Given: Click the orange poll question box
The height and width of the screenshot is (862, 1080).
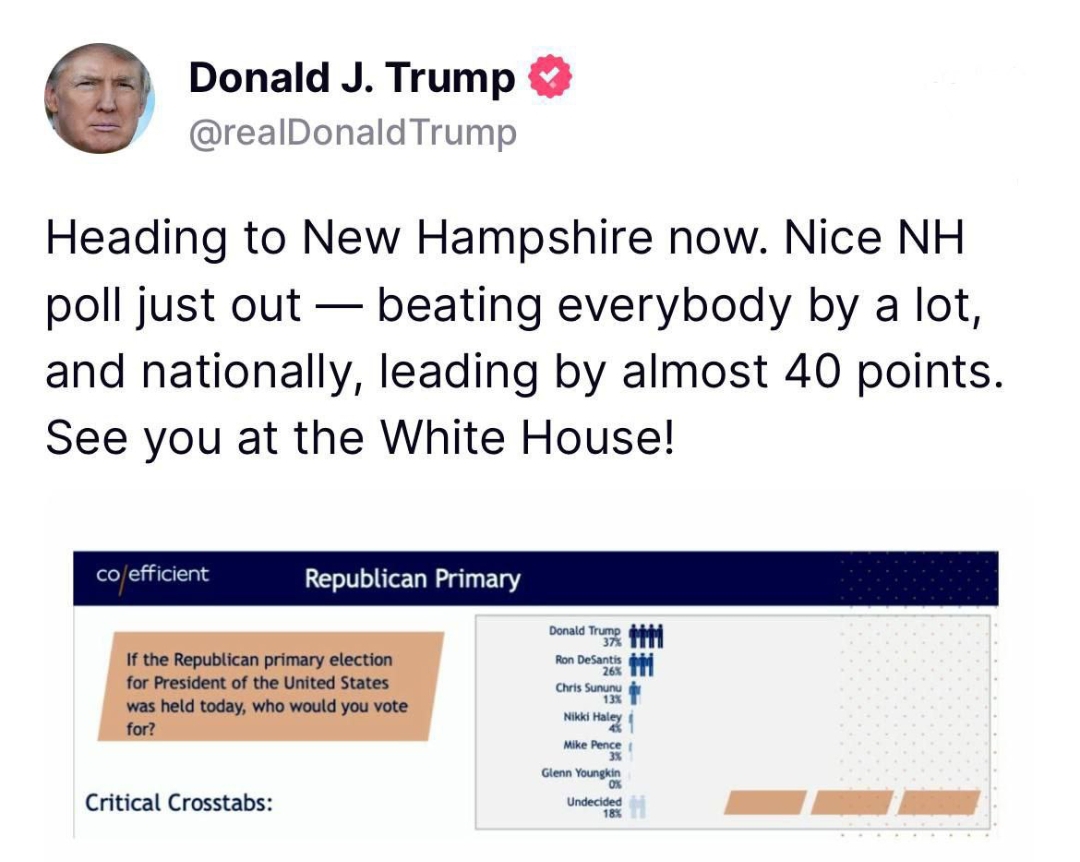Looking at the screenshot, I should coord(271,686).
